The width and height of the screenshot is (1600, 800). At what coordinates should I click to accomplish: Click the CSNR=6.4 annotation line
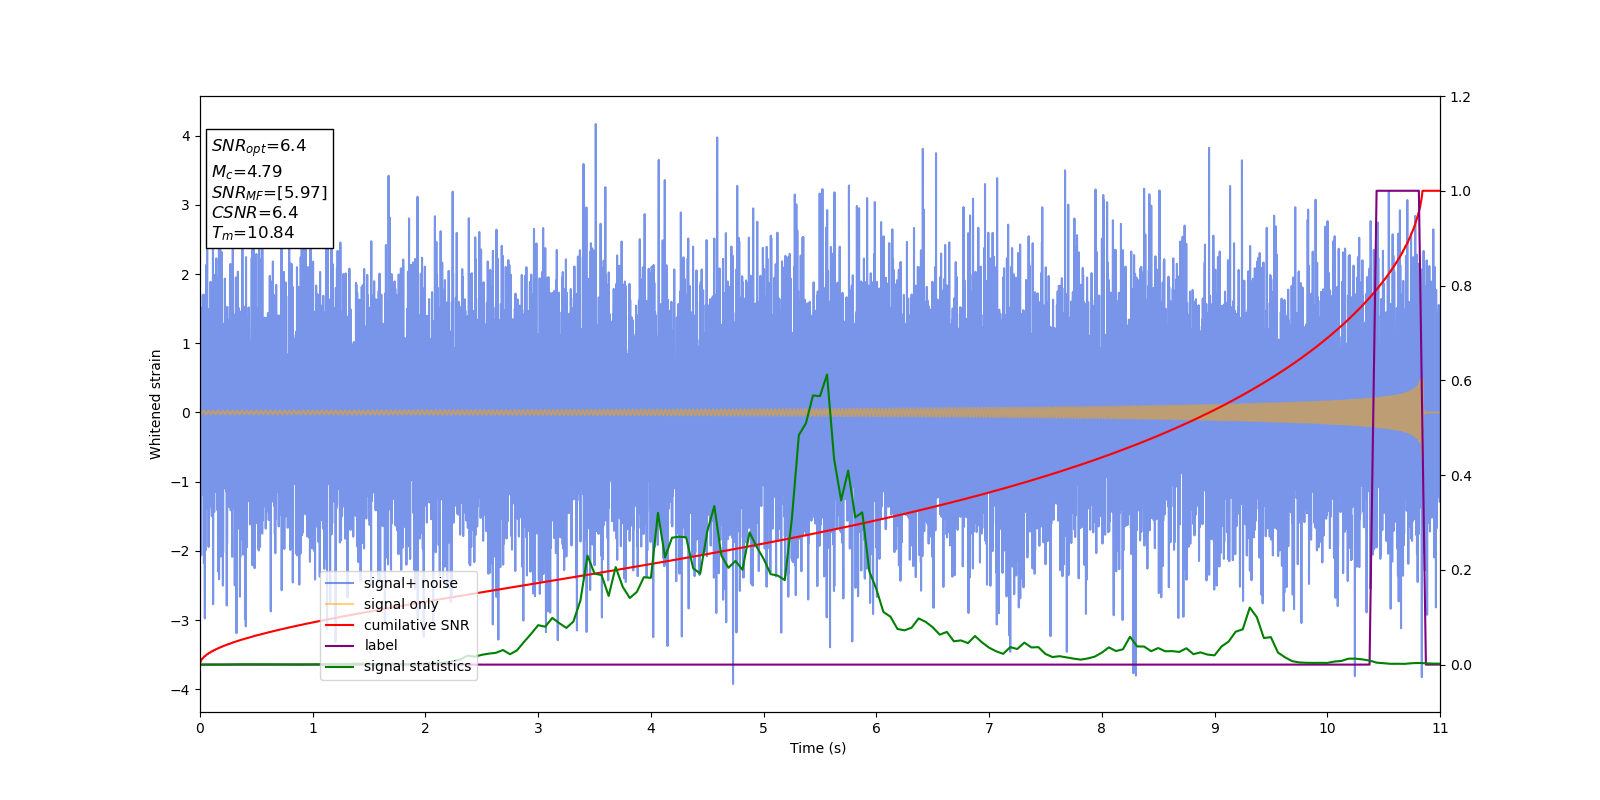(255, 212)
